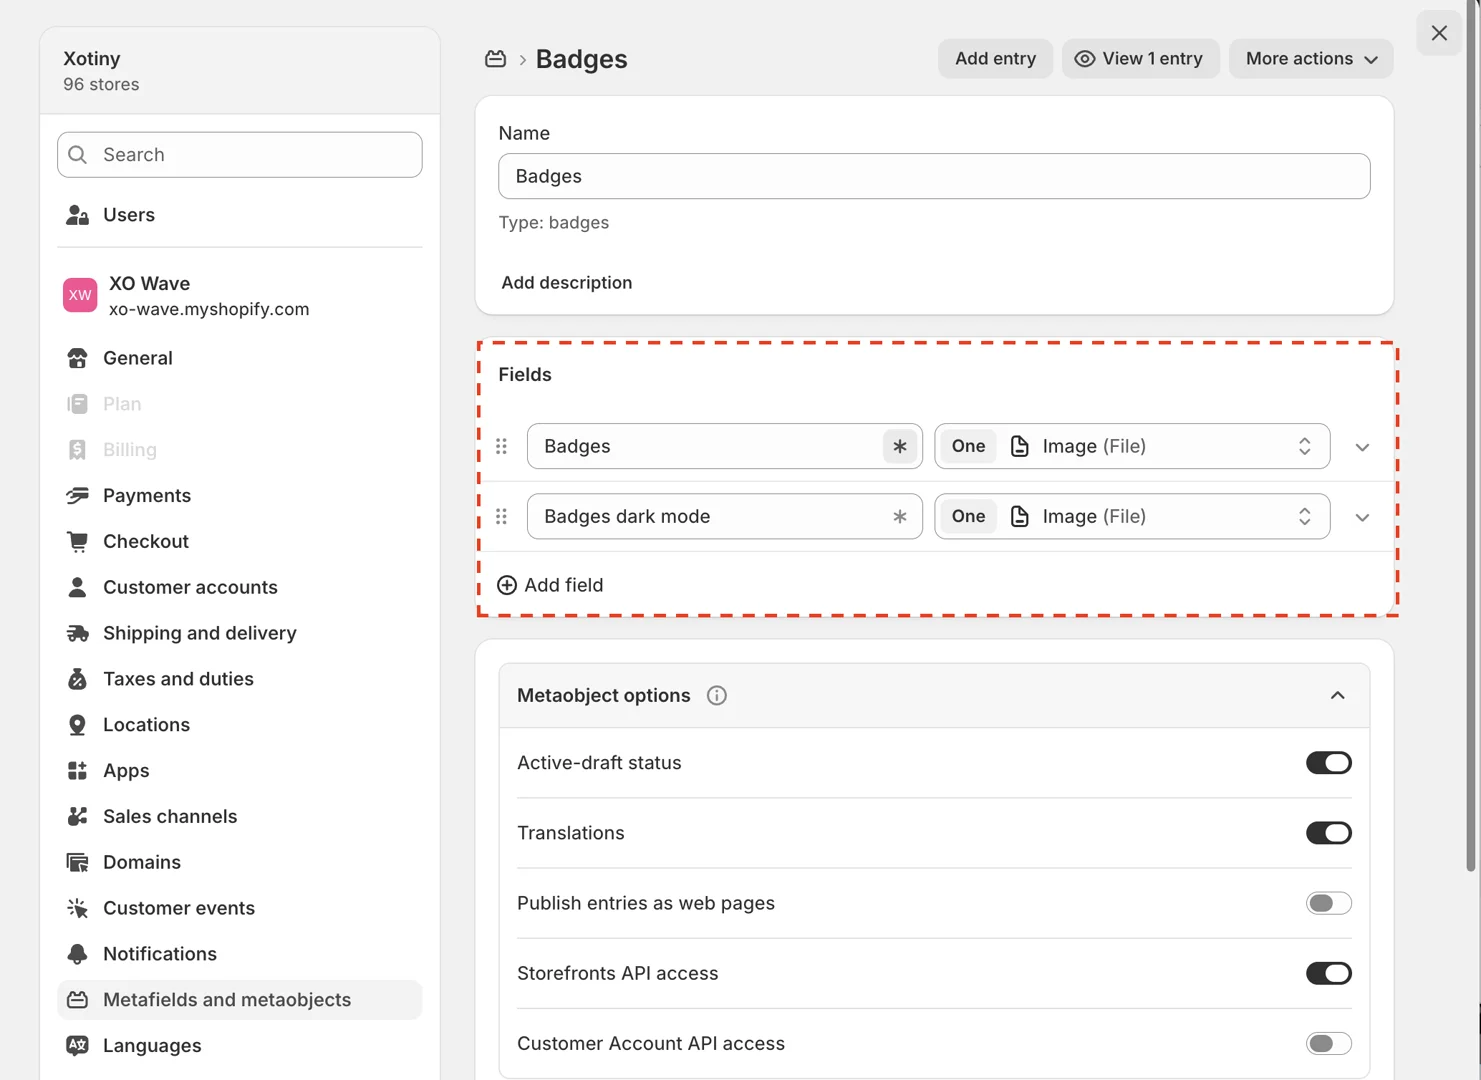The image size is (1481, 1080).
Task: Click the metaobjects breadcrumb icon beside Badges
Action: pos(495,59)
